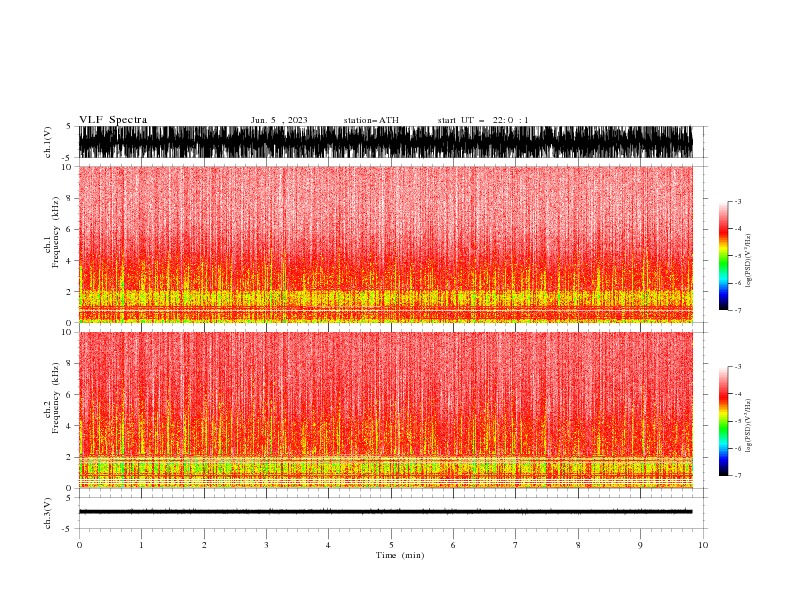The width and height of the screenshot is (792, 612).
Task: Click the "start UT = 22:0 :1" text
Action: tap(483, 120)
